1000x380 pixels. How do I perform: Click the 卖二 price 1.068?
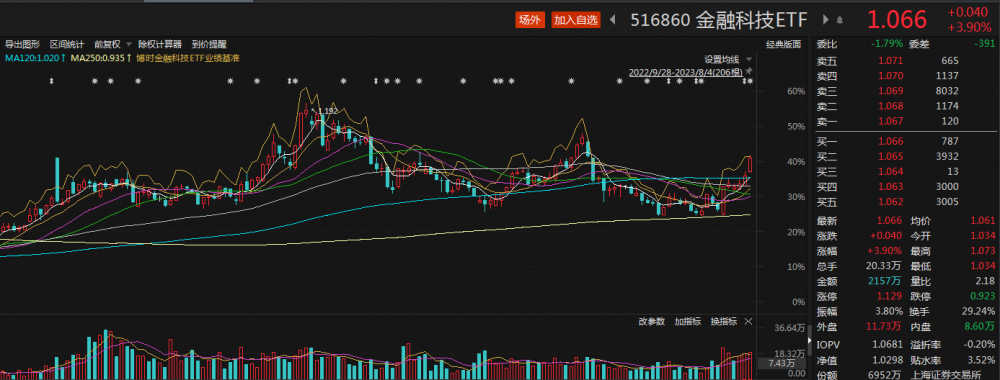(891, 106)
